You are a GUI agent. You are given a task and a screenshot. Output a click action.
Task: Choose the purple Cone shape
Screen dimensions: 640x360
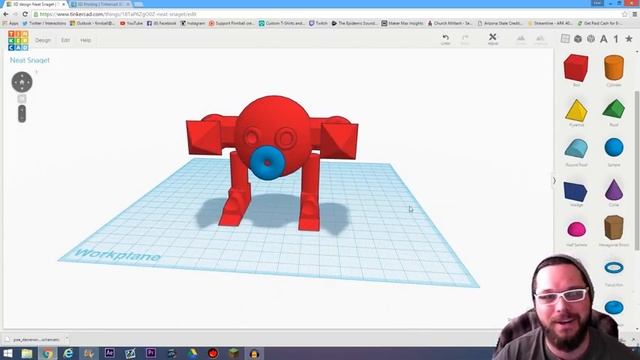coord(614,189)
